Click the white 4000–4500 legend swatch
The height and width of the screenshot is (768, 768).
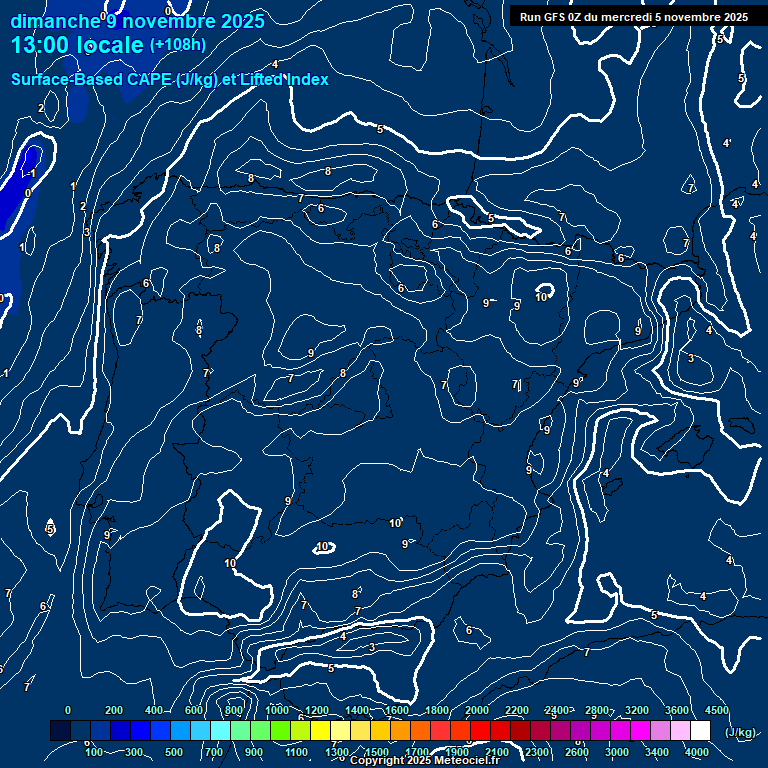pos(700,730)
